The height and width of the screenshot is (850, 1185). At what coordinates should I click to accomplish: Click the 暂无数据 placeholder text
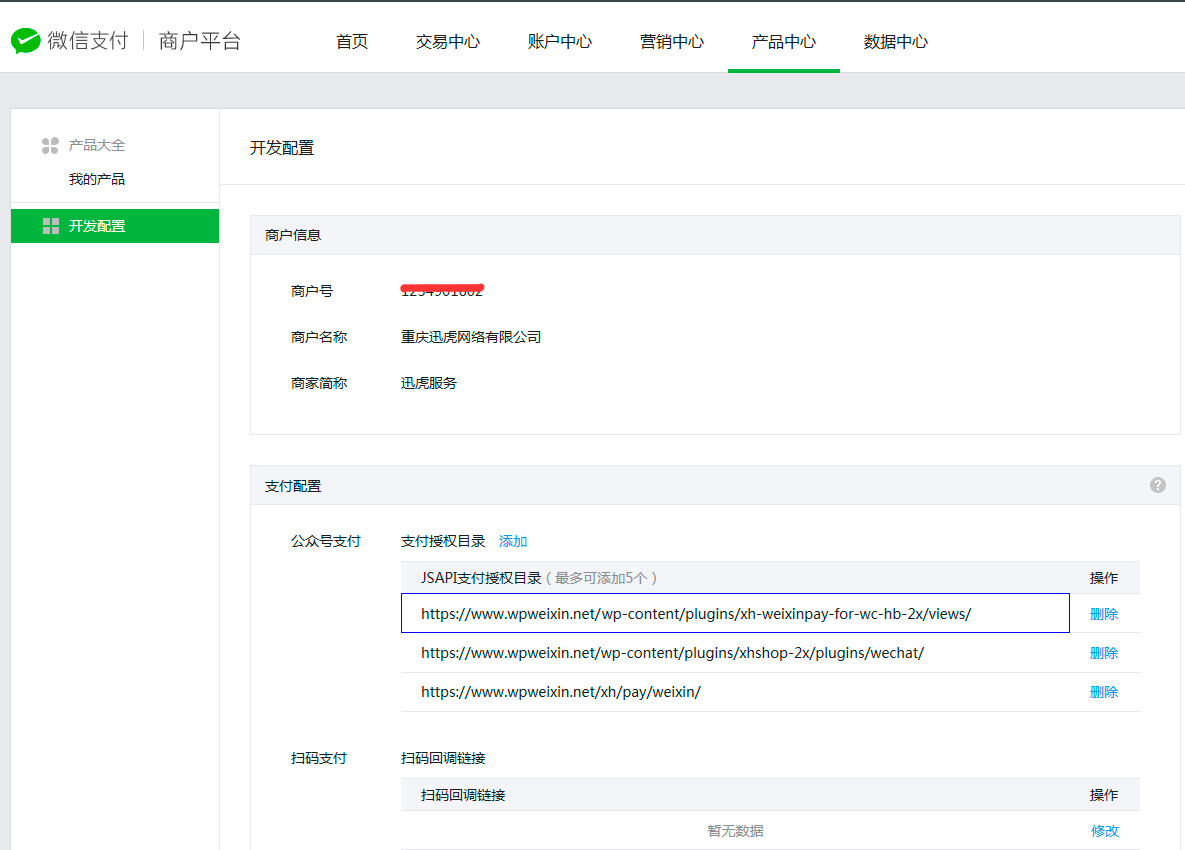click(x=735, y=831)
